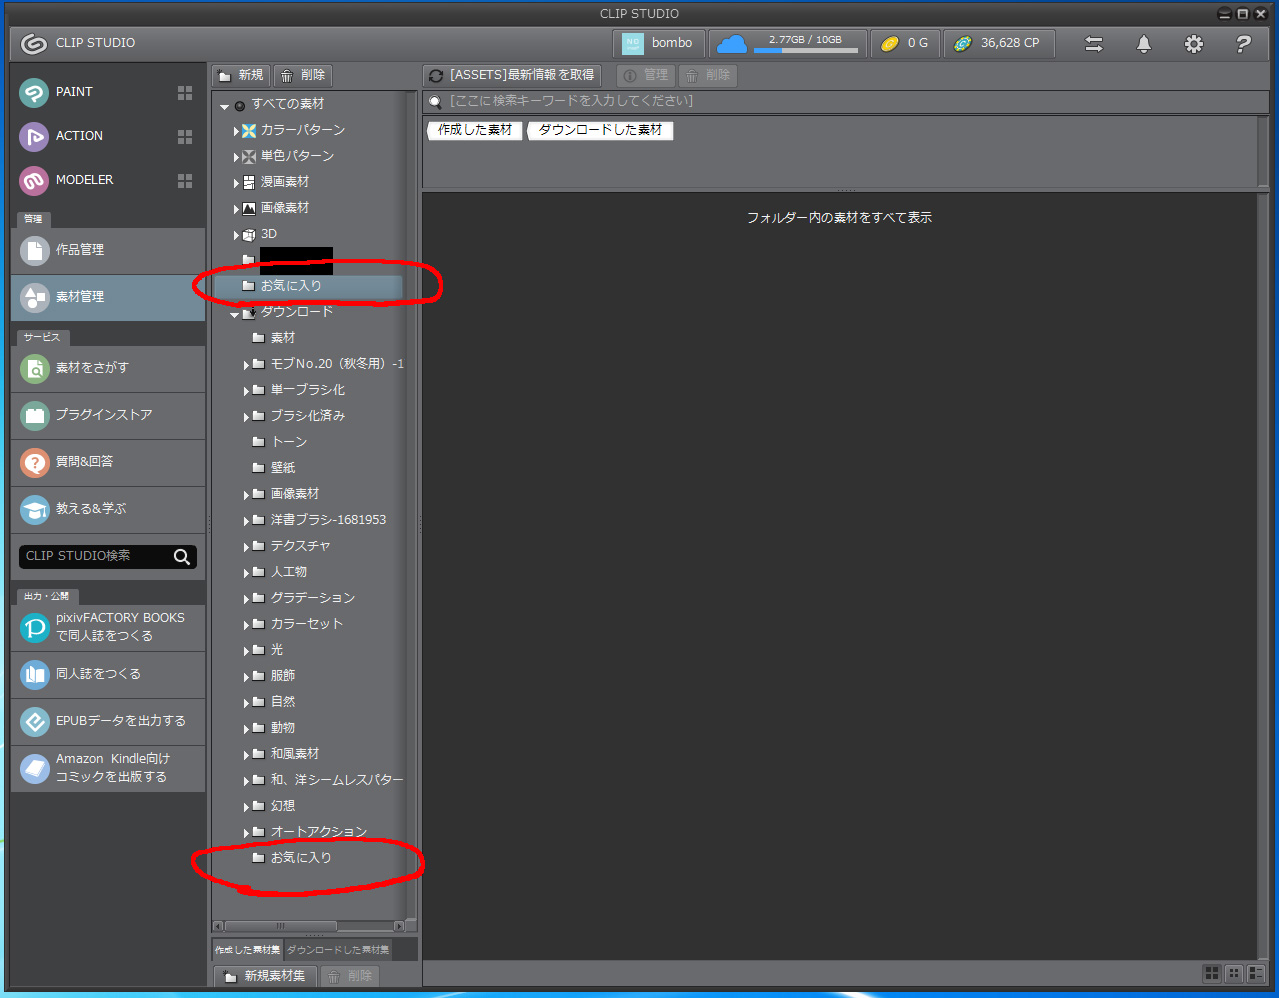Image resolution: width=1279 pixels, height=998 pixels.
Task: Select 素材管理 materials management
Action: click(108, 297)
